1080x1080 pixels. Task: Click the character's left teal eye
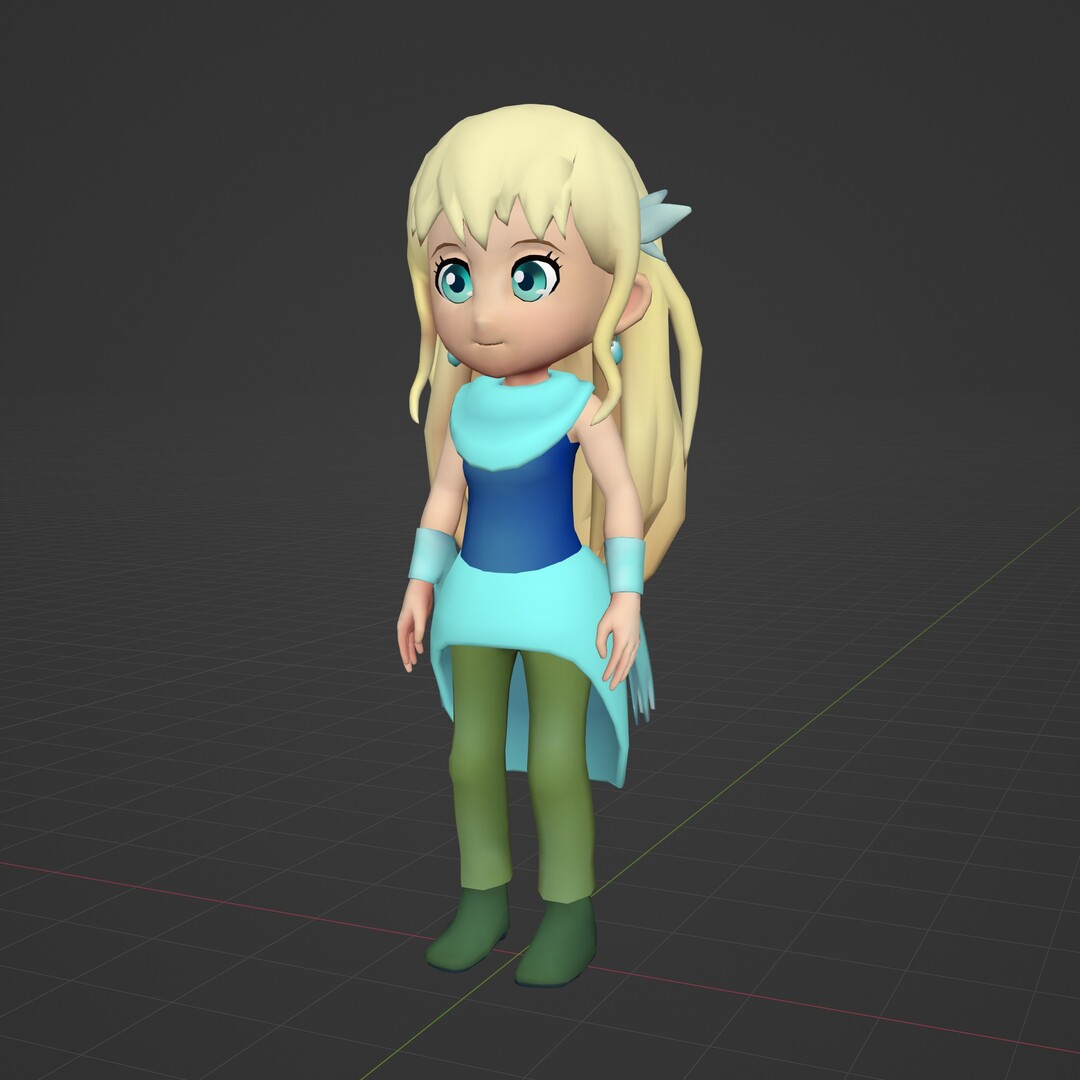534,278
